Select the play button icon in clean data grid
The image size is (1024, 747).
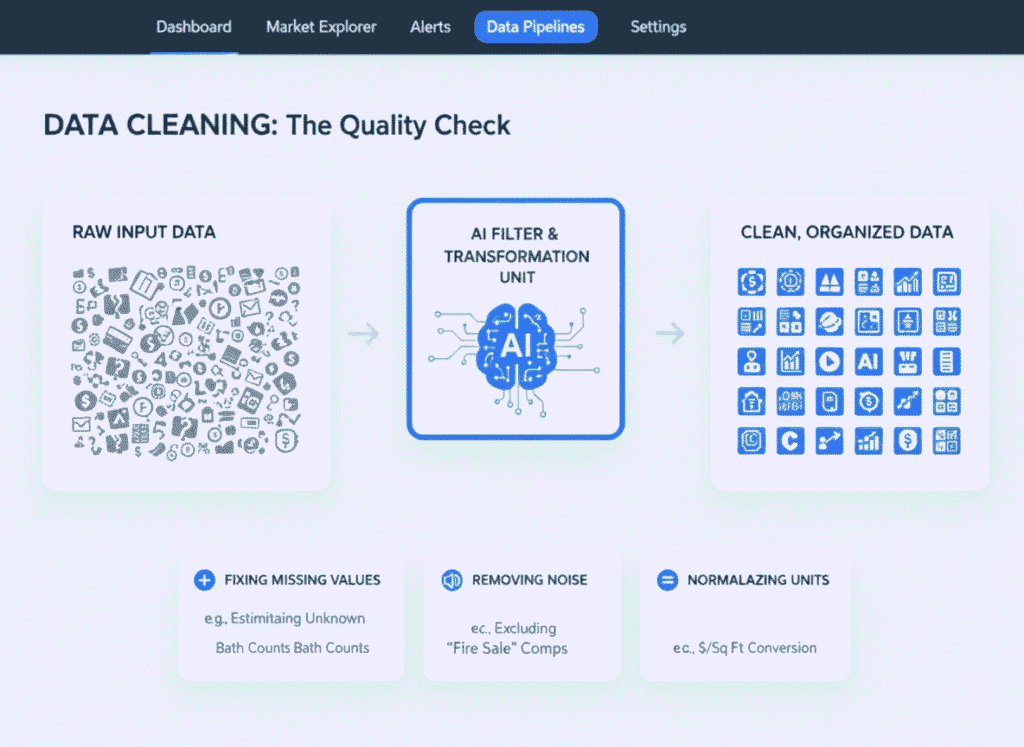829,361
